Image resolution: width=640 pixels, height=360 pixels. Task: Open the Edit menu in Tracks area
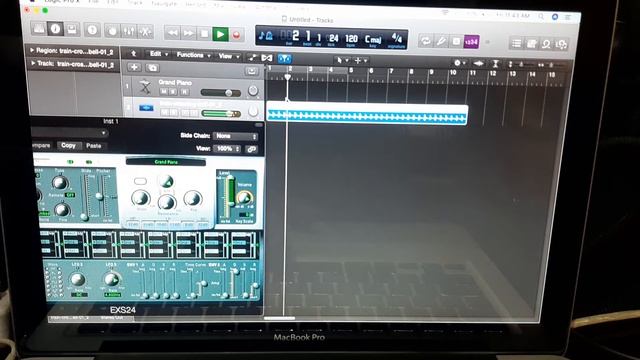(x=159, y=54)
